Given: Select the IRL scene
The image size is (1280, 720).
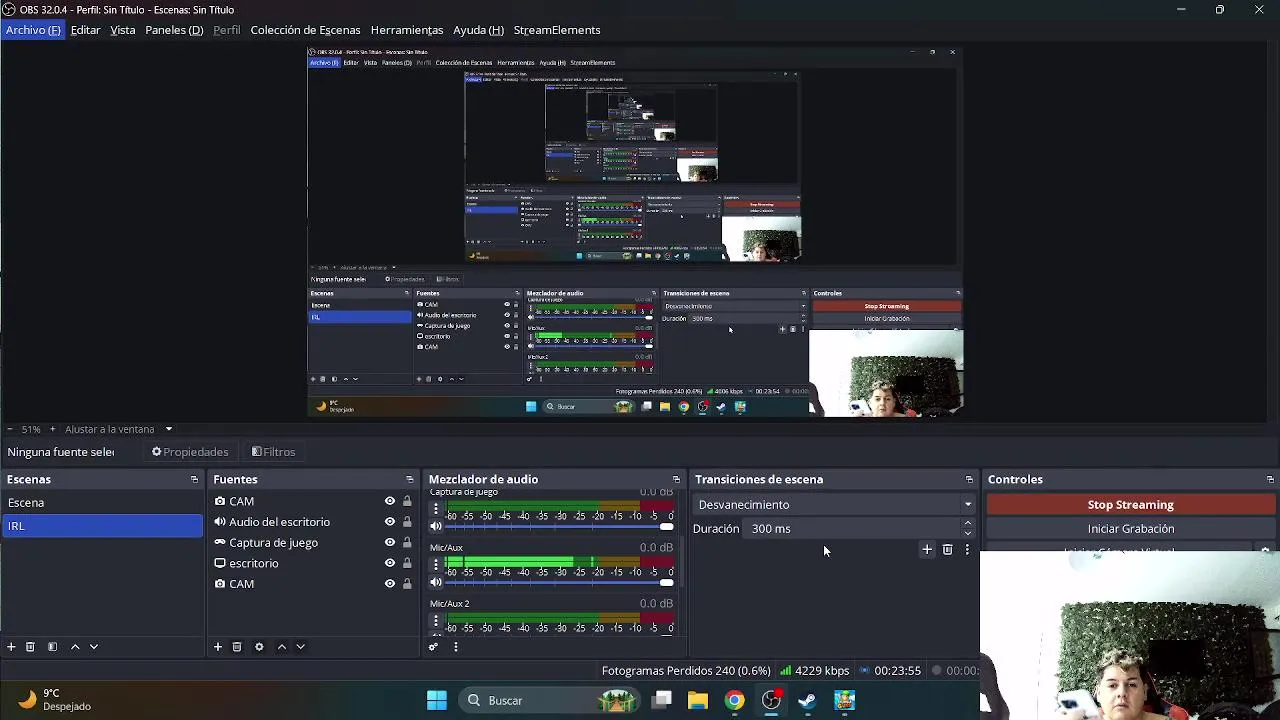Looking at the screenshot, I should click(x=102, y=526).
